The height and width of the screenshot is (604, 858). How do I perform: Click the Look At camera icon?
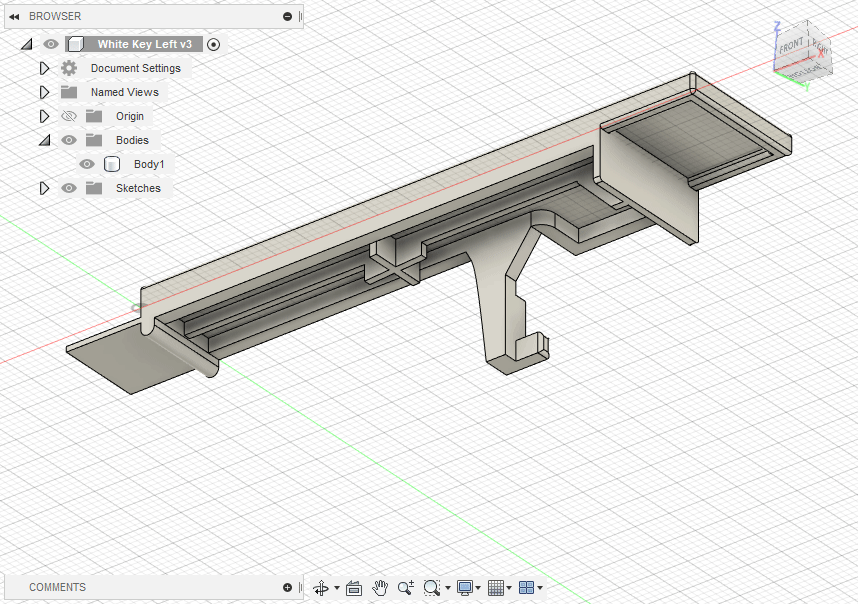[x=353, y=588]
